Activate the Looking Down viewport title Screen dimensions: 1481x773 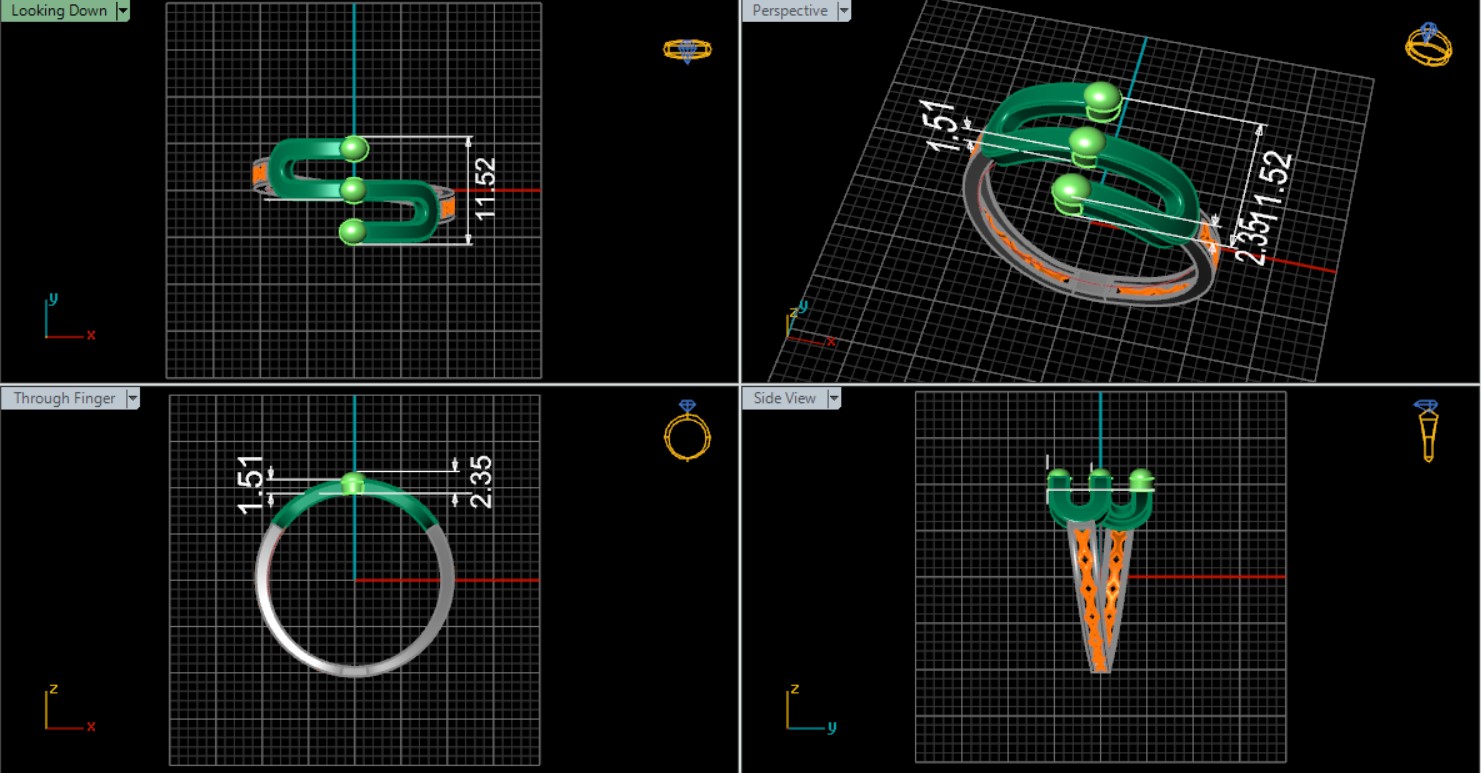[x=58, y=11]
